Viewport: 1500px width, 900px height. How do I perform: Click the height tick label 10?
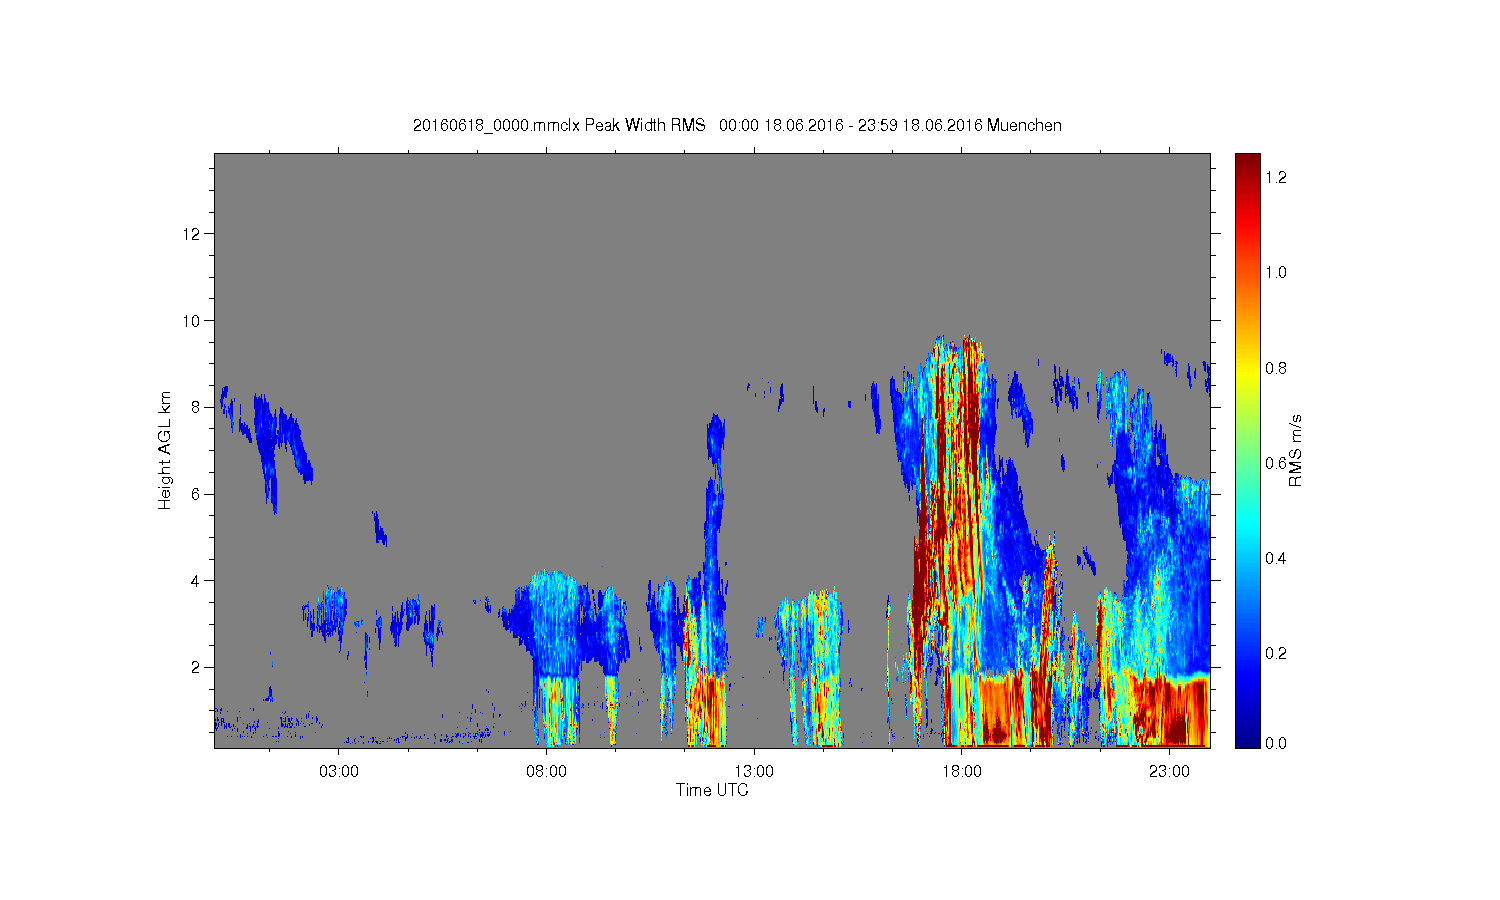(x=192, y=321)
